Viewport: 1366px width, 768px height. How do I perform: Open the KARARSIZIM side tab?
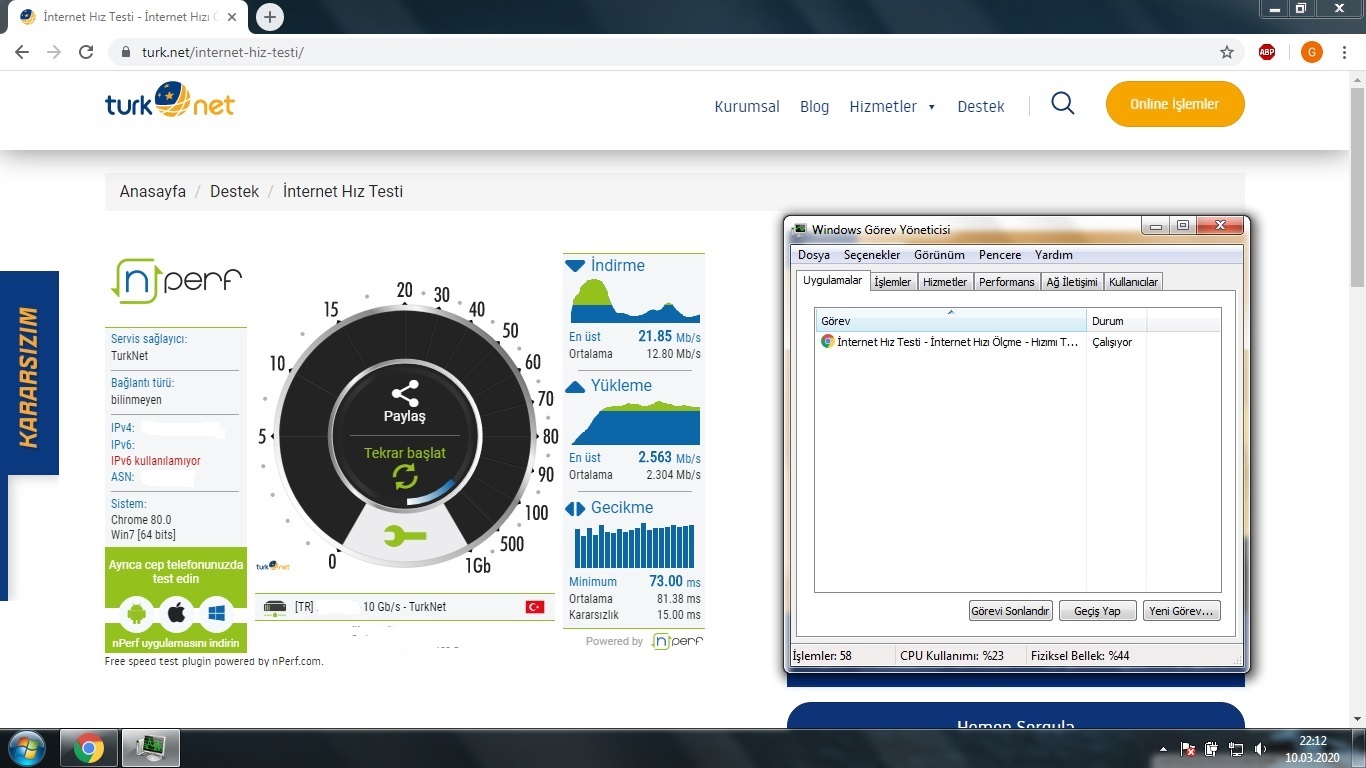coord(29,373)
